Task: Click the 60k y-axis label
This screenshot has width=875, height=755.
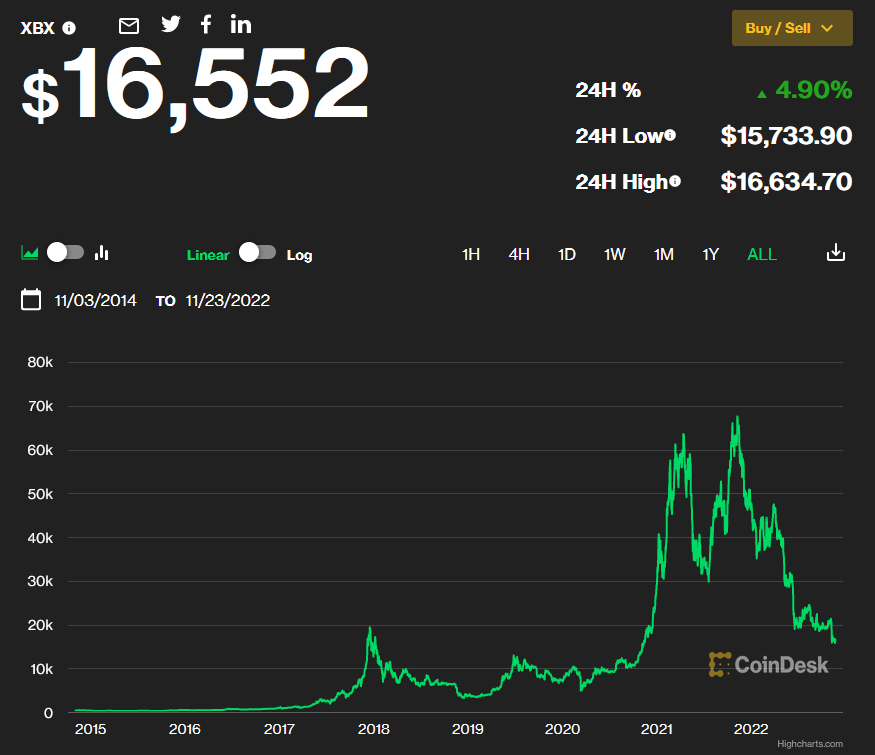Action: tap(40, 450)
